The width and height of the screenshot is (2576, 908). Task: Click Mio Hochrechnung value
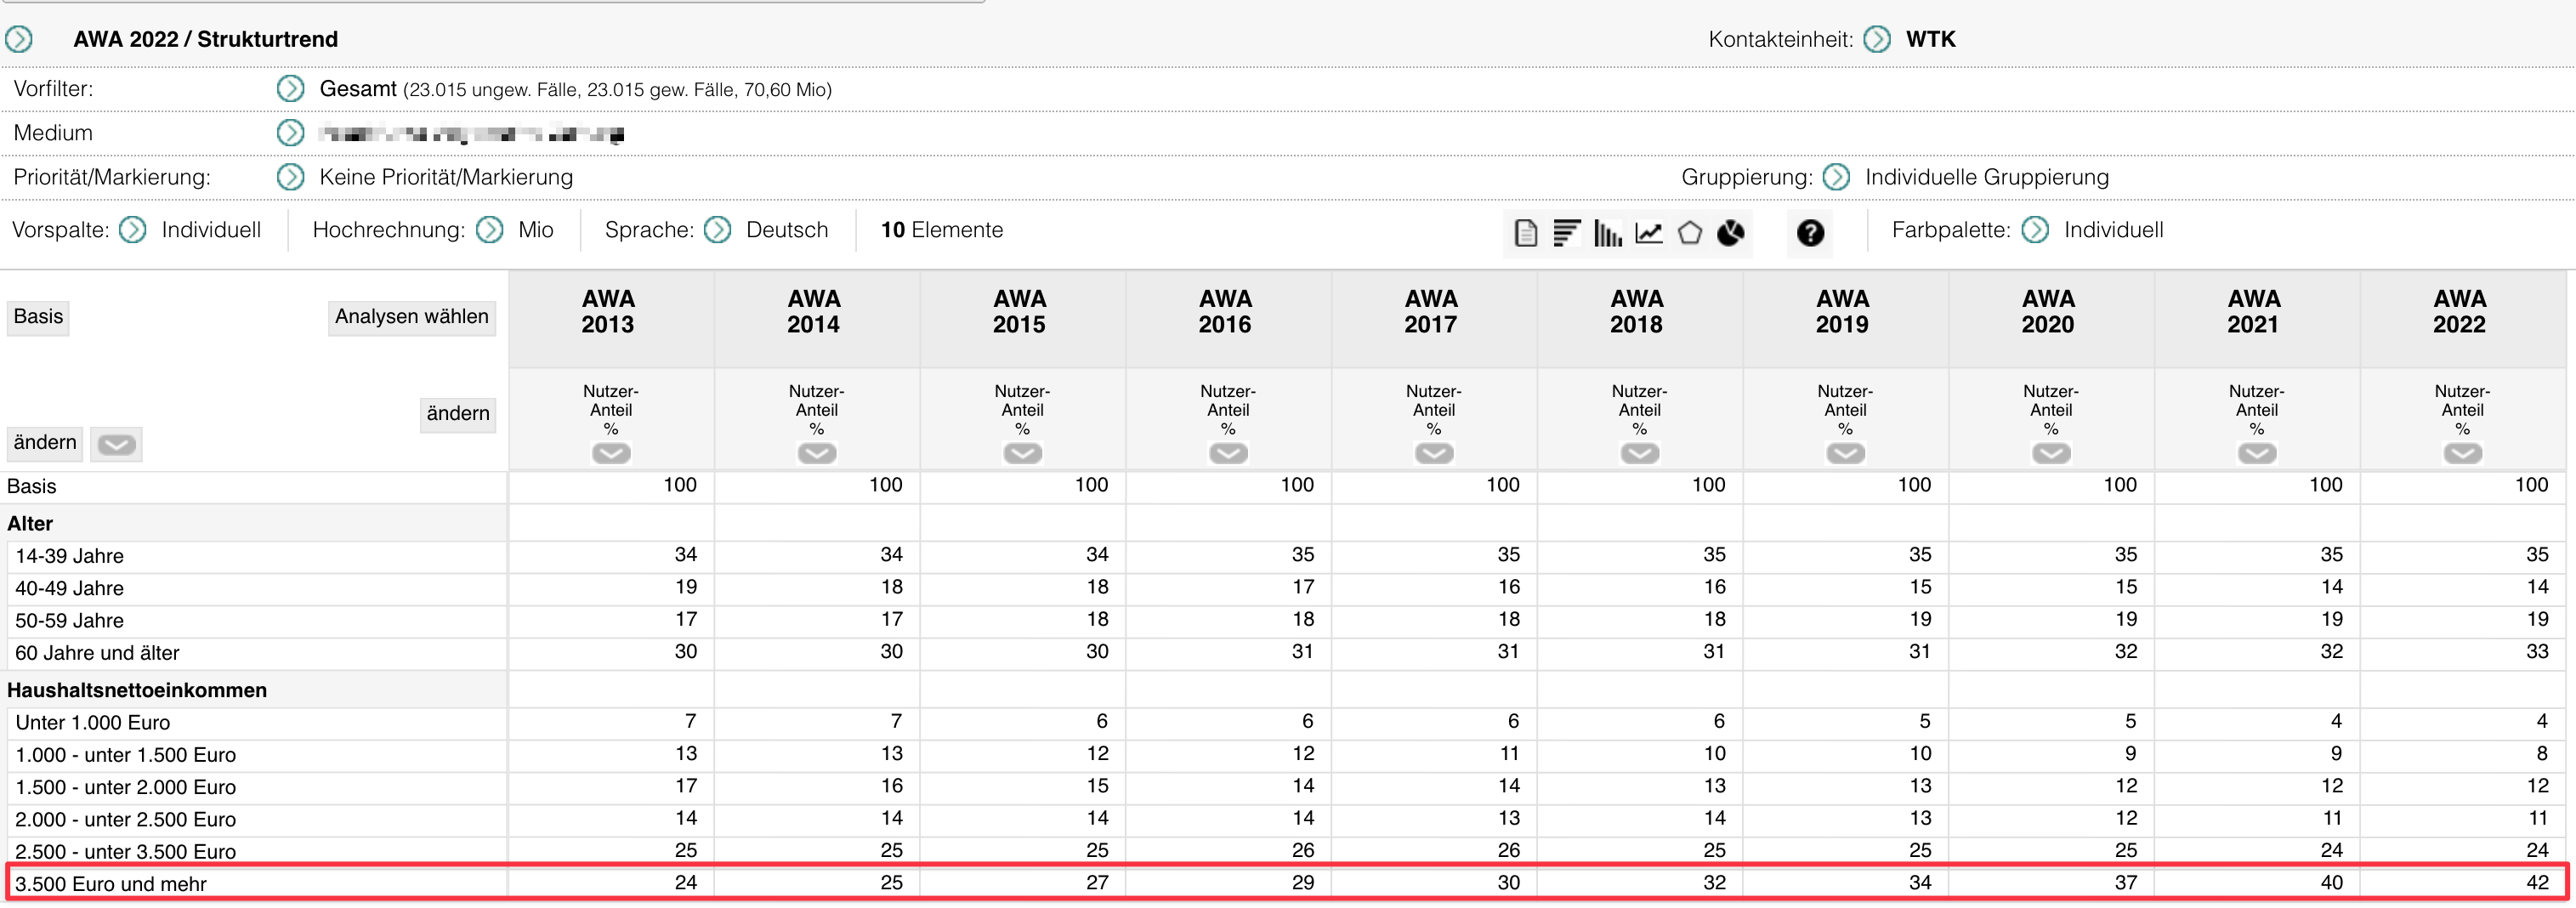(536, 230)
